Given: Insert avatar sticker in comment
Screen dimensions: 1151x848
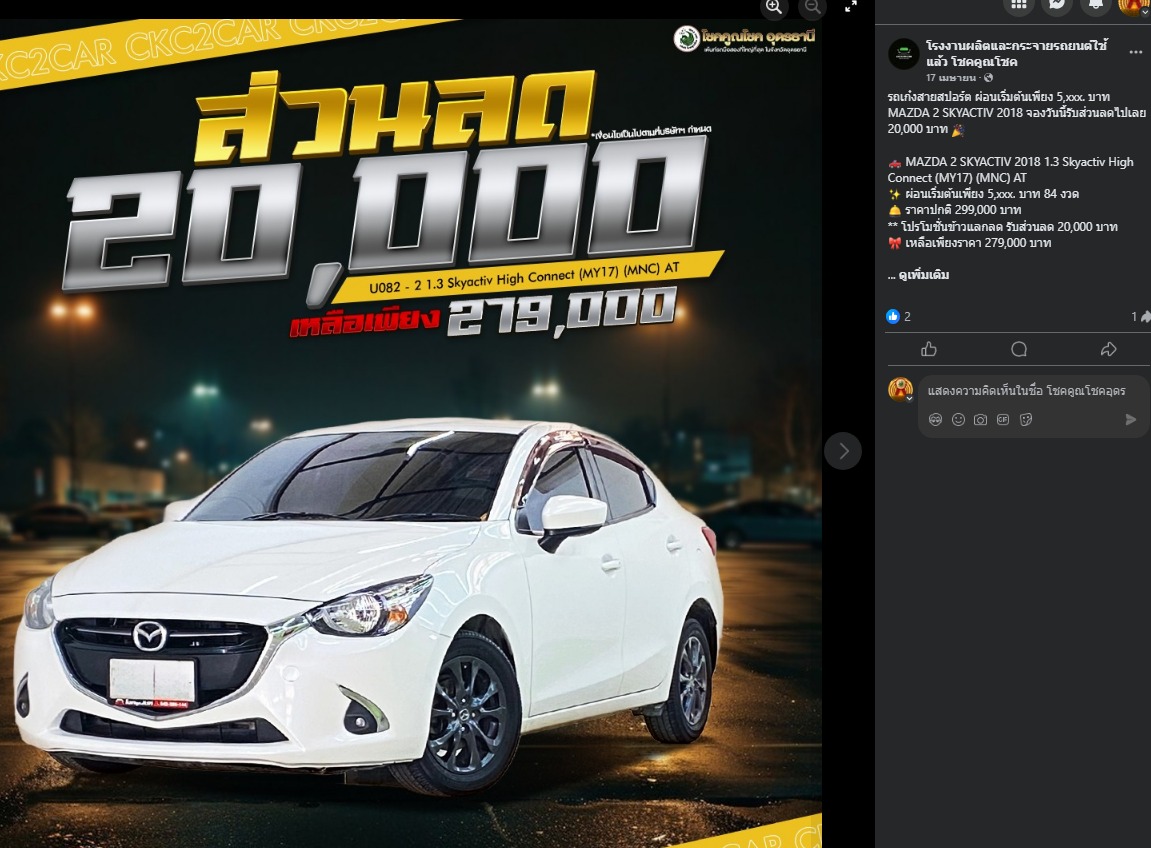Looking at the screenshot, I should tap(935, 420).
